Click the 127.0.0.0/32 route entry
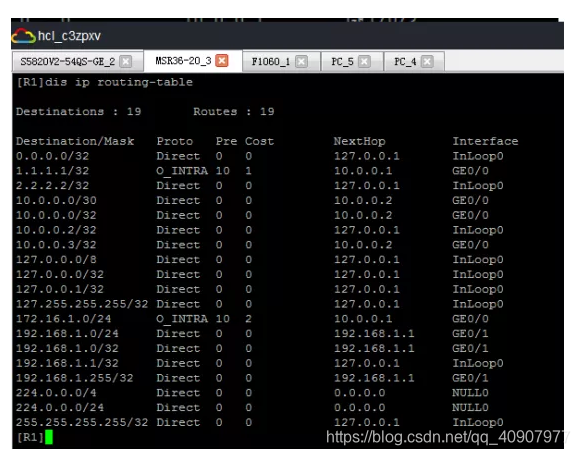This screenshot has width=580, height=456. point(260,274)
